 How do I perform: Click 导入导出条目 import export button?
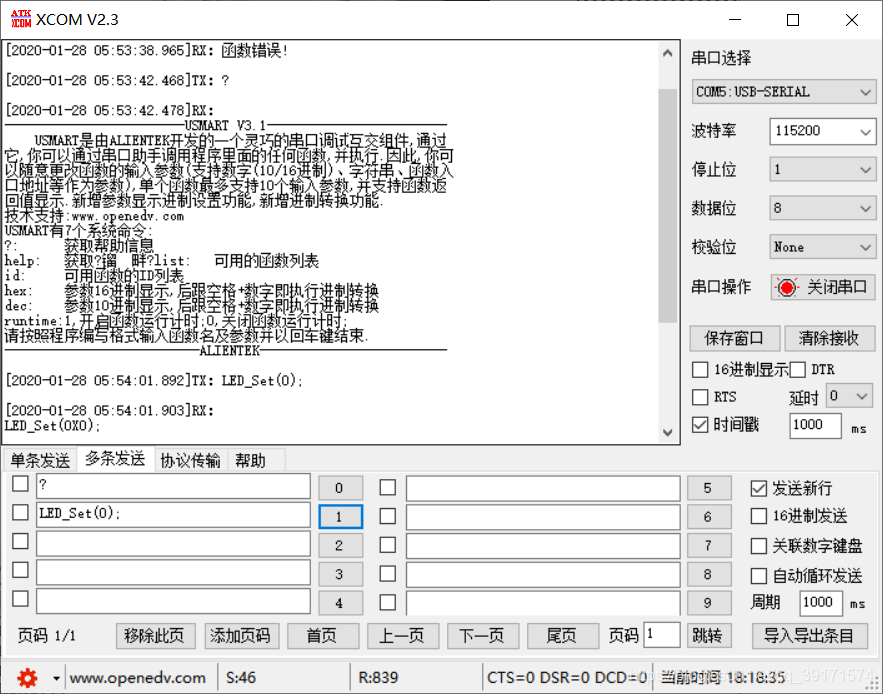coord(809,637)
